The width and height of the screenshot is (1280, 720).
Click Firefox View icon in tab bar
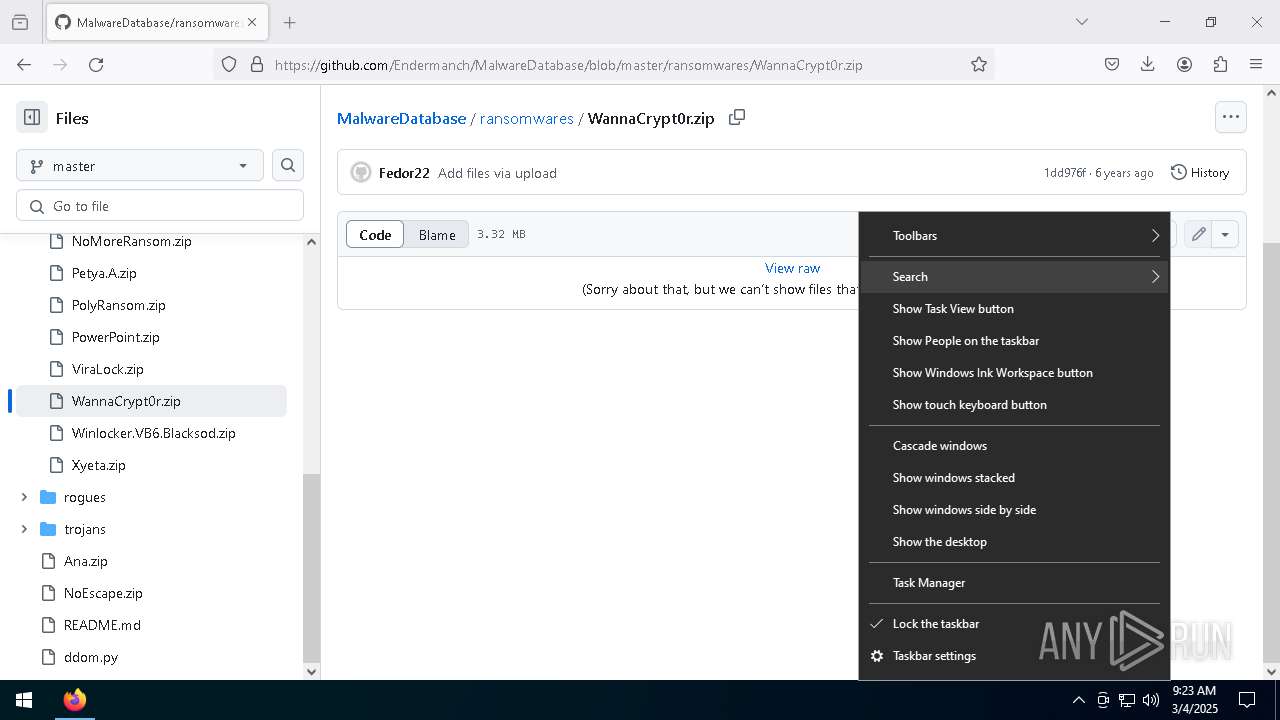pyautogui.click(x=20, y=22)
